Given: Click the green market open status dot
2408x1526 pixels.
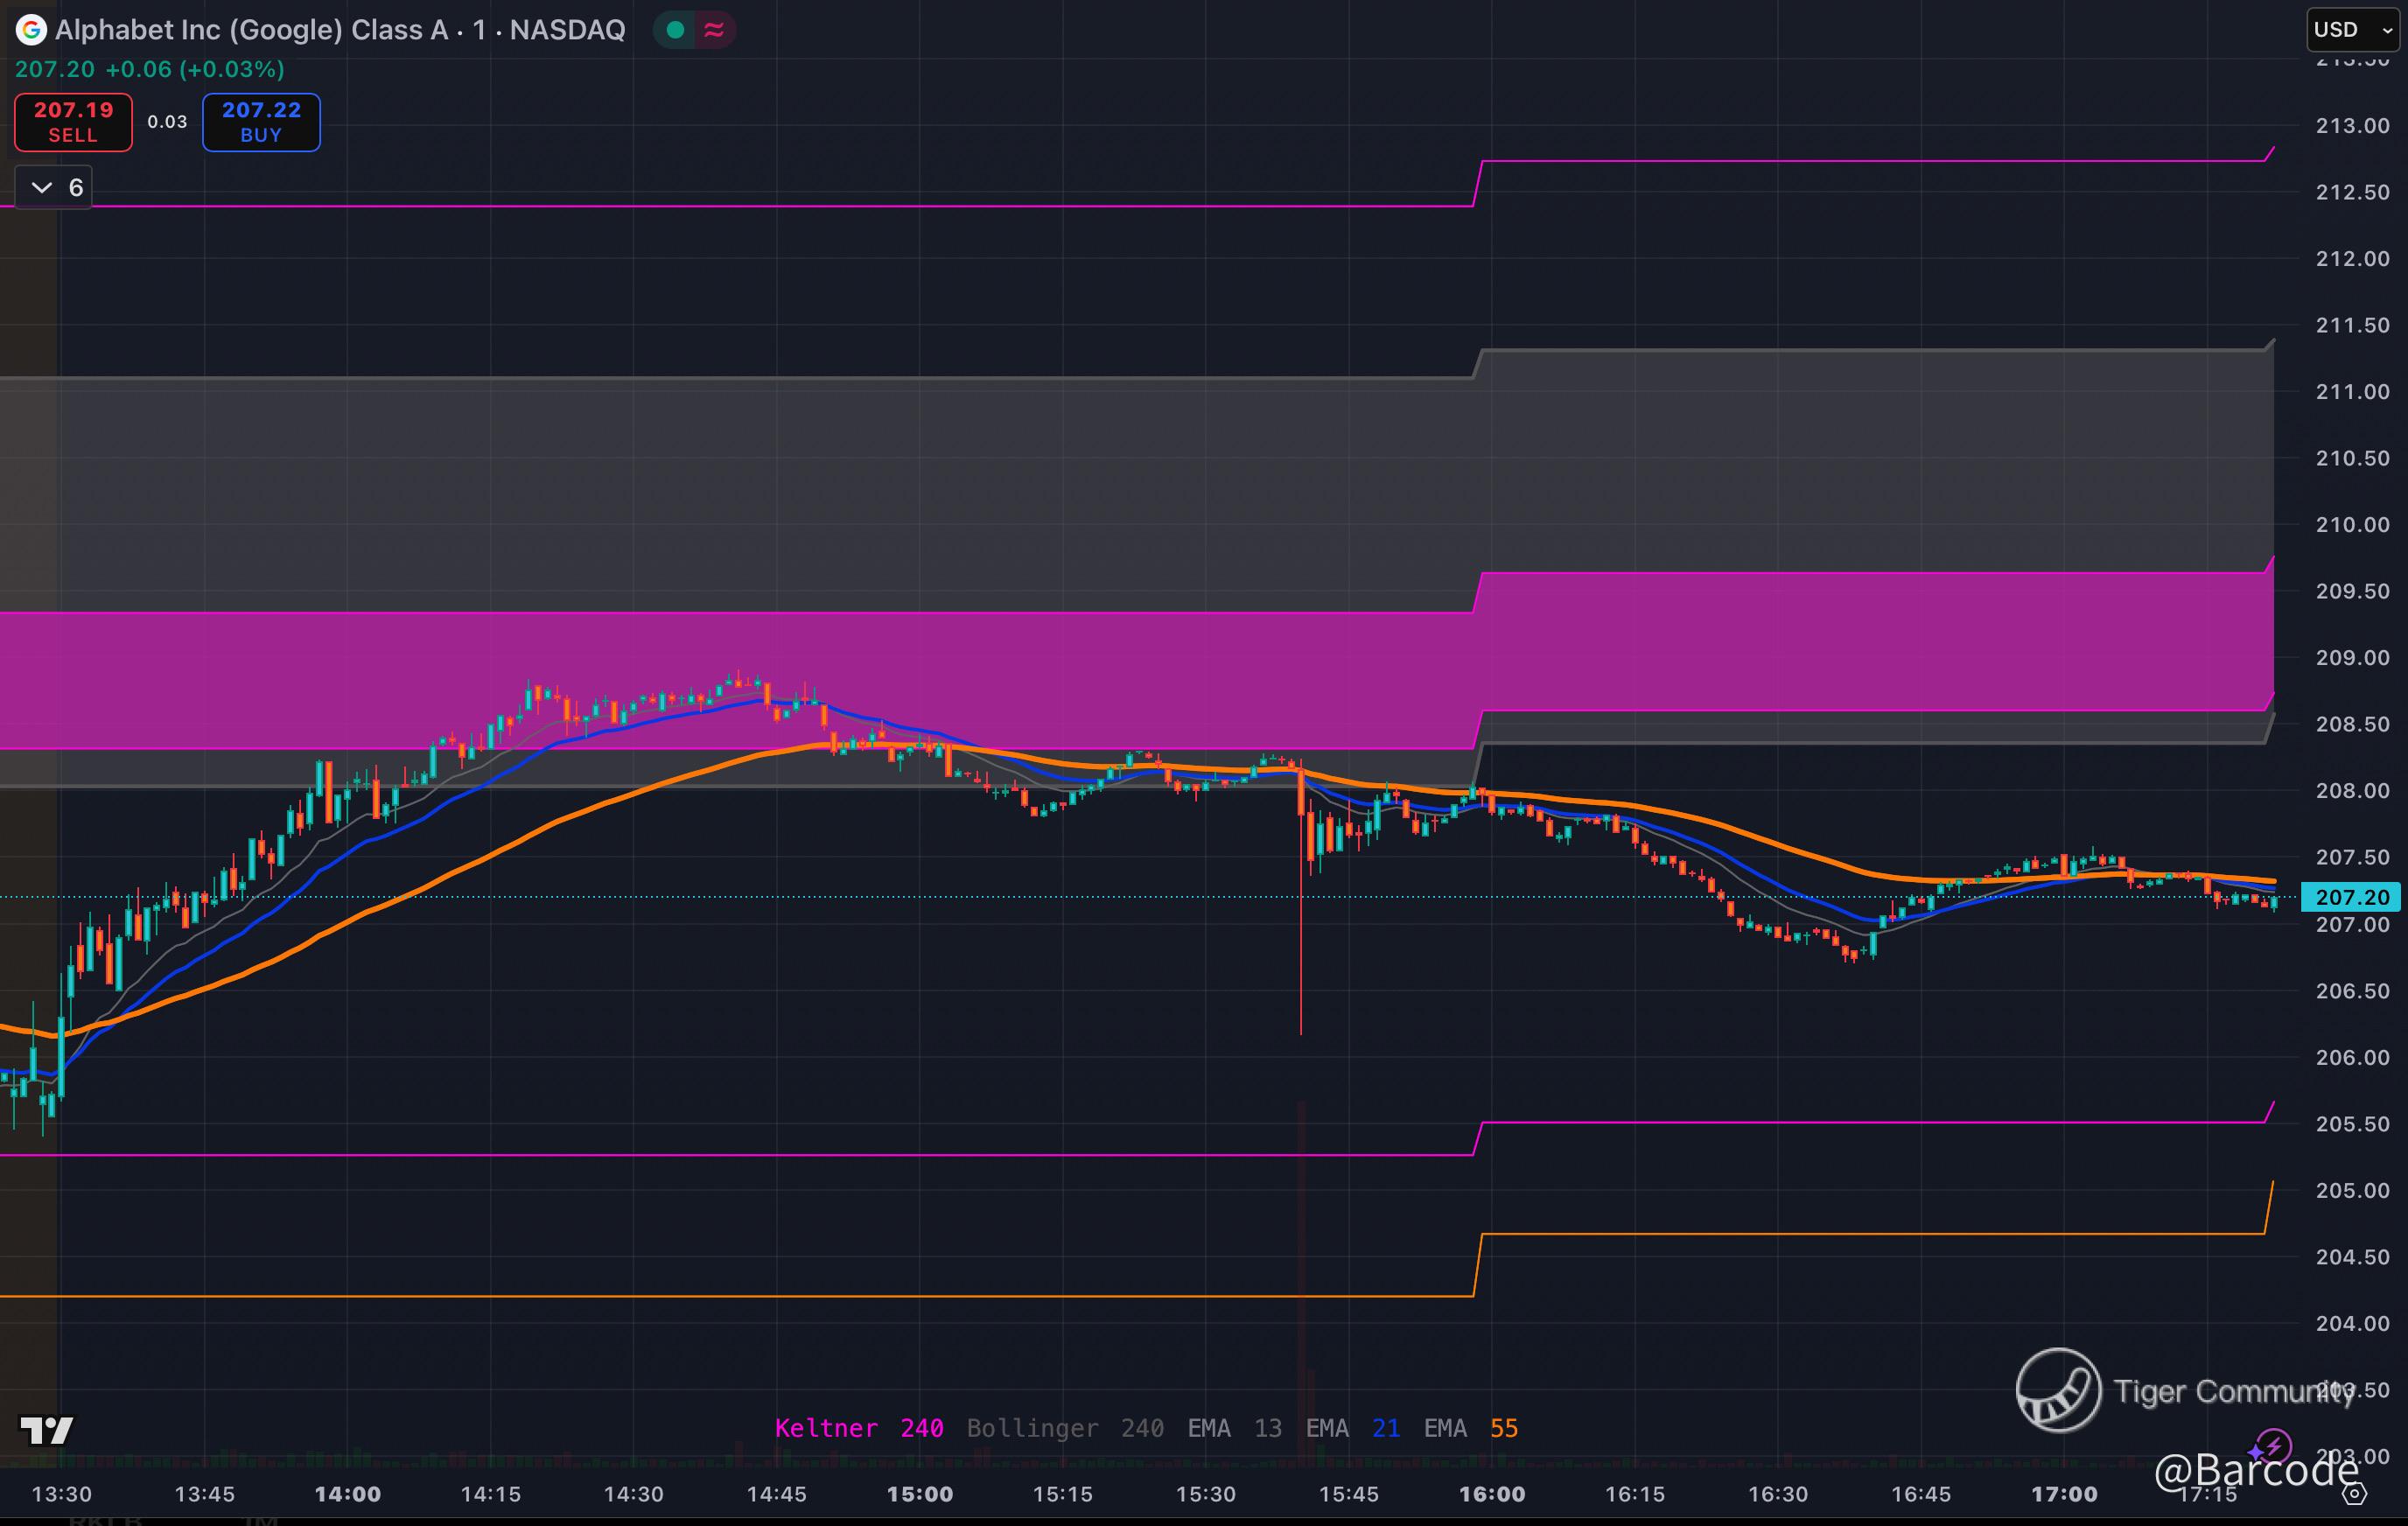Looking at the screenshot, I should click(675, 30).
